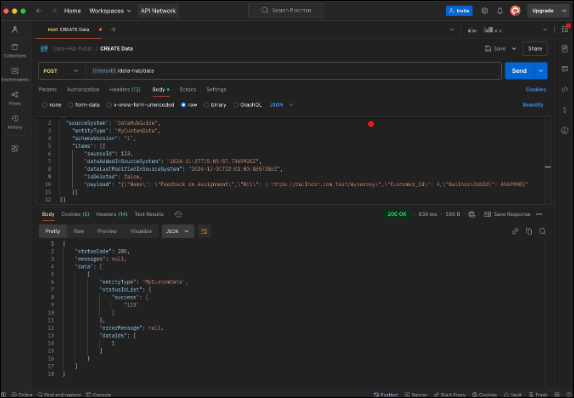Open the request info pane icon
574x398 pixels.
(x=565, y=130)
